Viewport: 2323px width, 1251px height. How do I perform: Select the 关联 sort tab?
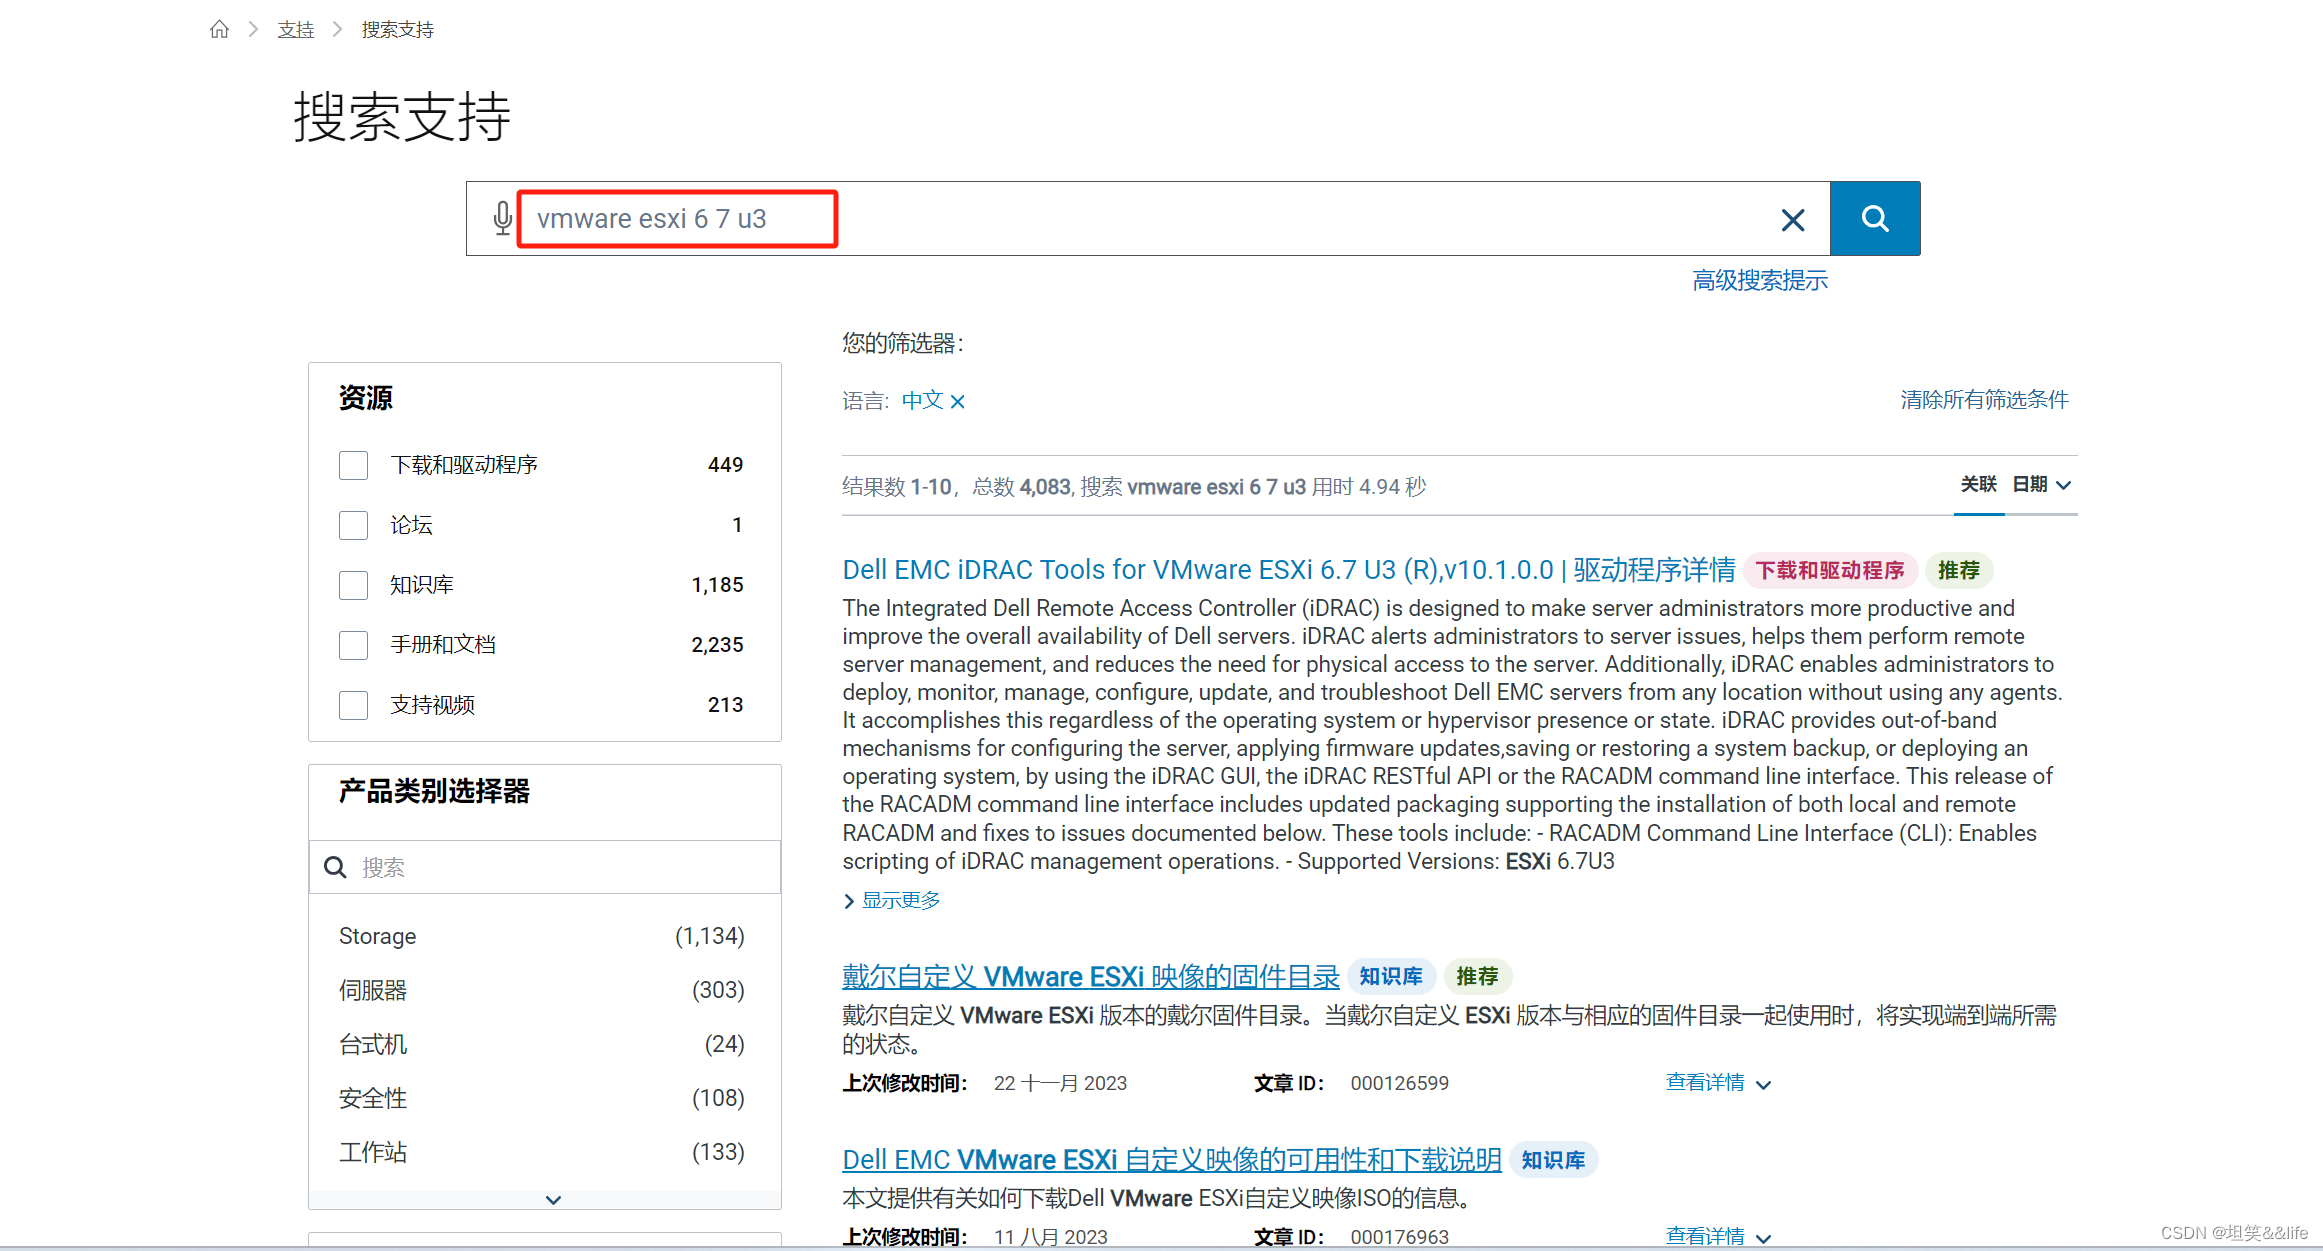click(1978, 485)
